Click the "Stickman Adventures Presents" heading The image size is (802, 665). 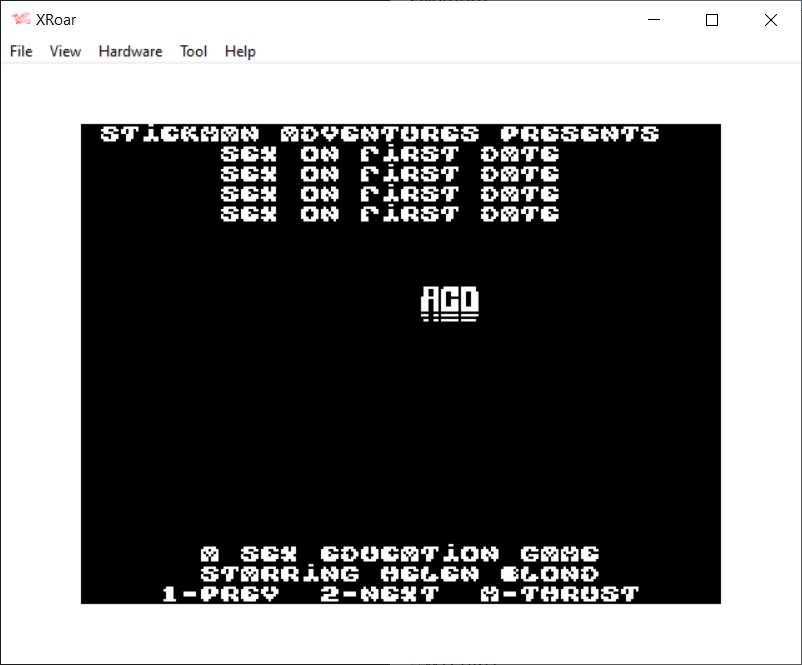pyautogui.click(x=380, y=134)
